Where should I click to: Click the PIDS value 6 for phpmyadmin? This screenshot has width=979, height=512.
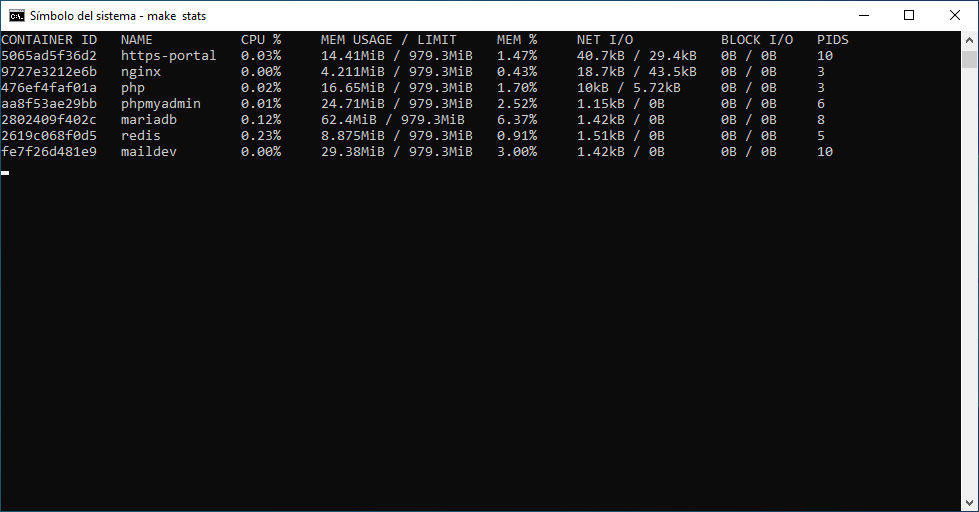tap(821, 104)
